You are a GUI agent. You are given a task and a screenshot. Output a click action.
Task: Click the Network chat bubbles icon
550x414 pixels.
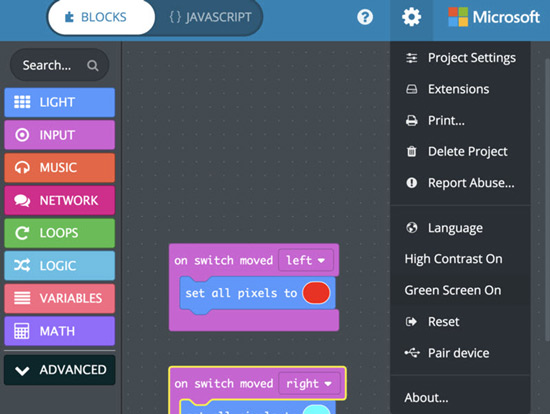tap(22, 200)
